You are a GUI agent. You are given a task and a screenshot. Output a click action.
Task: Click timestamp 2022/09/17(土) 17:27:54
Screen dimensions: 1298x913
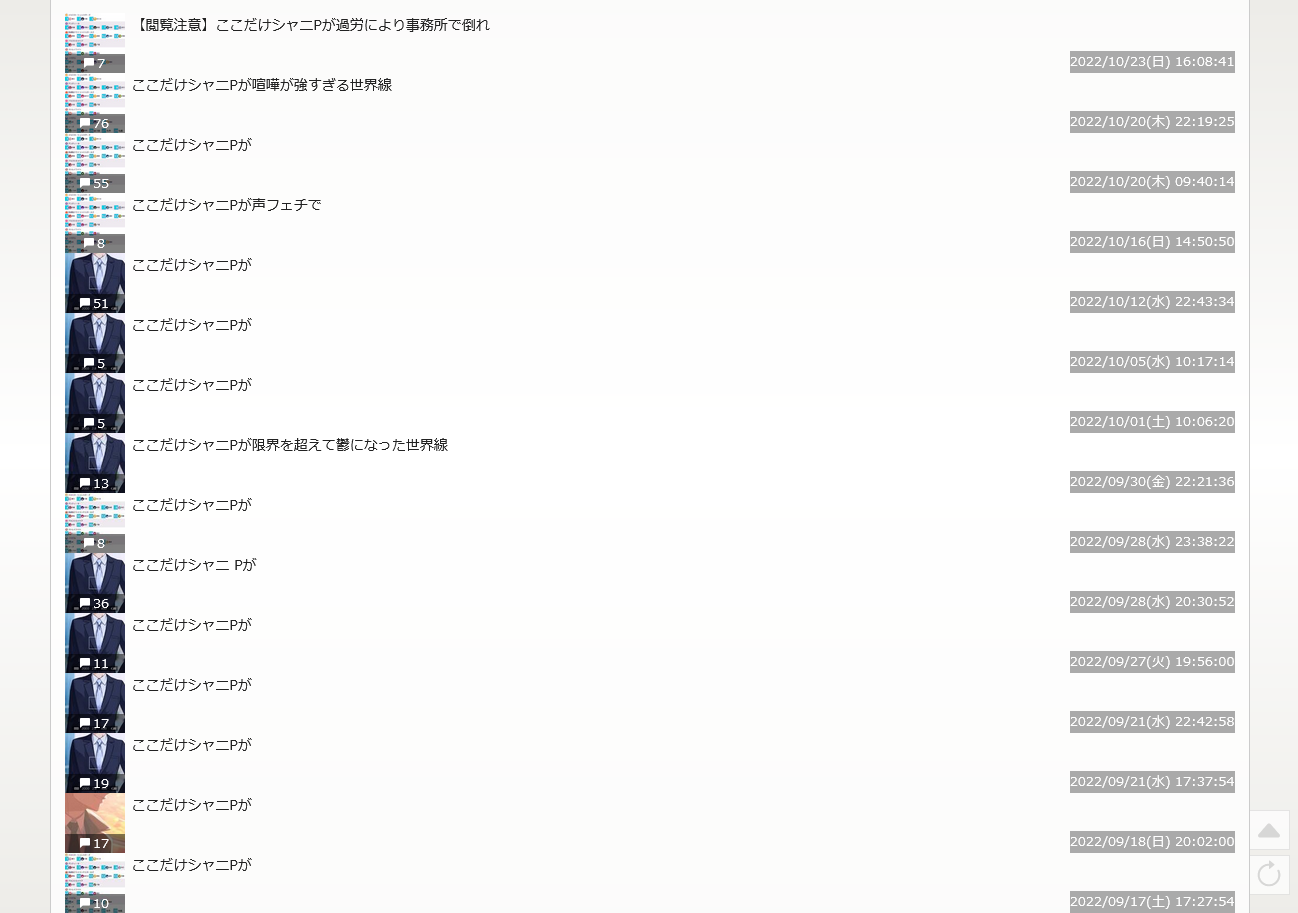1152,902
